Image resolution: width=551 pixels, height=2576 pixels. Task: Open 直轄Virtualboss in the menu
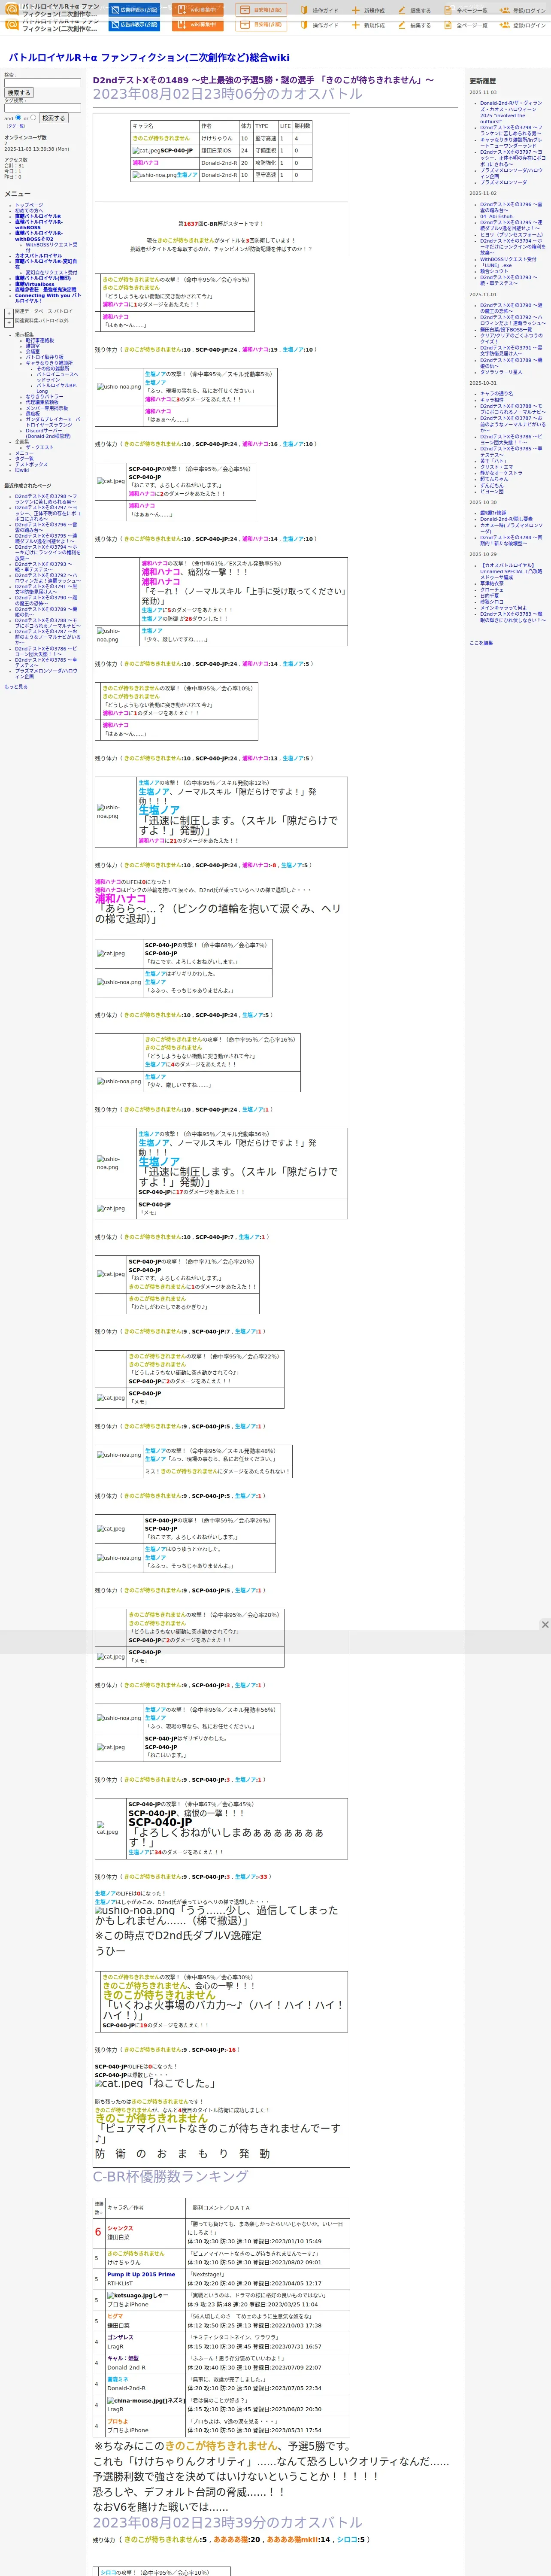35,284
